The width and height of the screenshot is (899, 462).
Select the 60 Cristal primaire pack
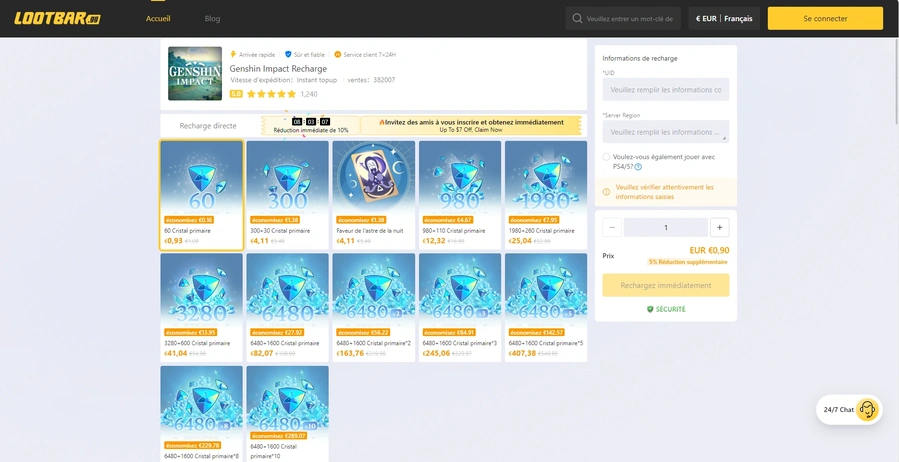[x=201, y=195]
